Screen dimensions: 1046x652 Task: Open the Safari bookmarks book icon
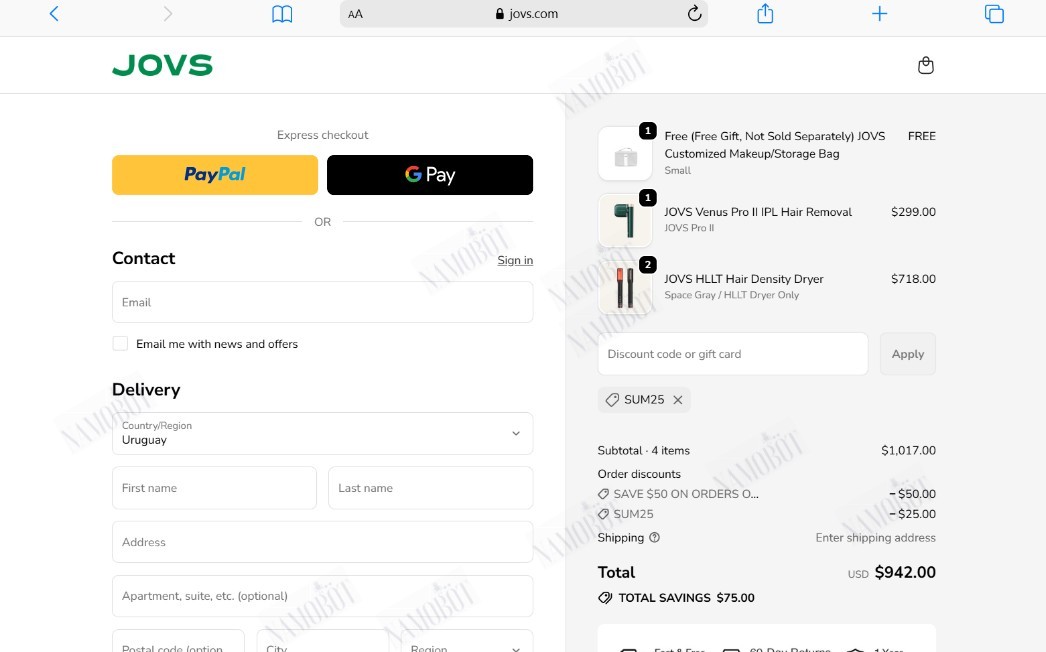(x=282, y=14)
